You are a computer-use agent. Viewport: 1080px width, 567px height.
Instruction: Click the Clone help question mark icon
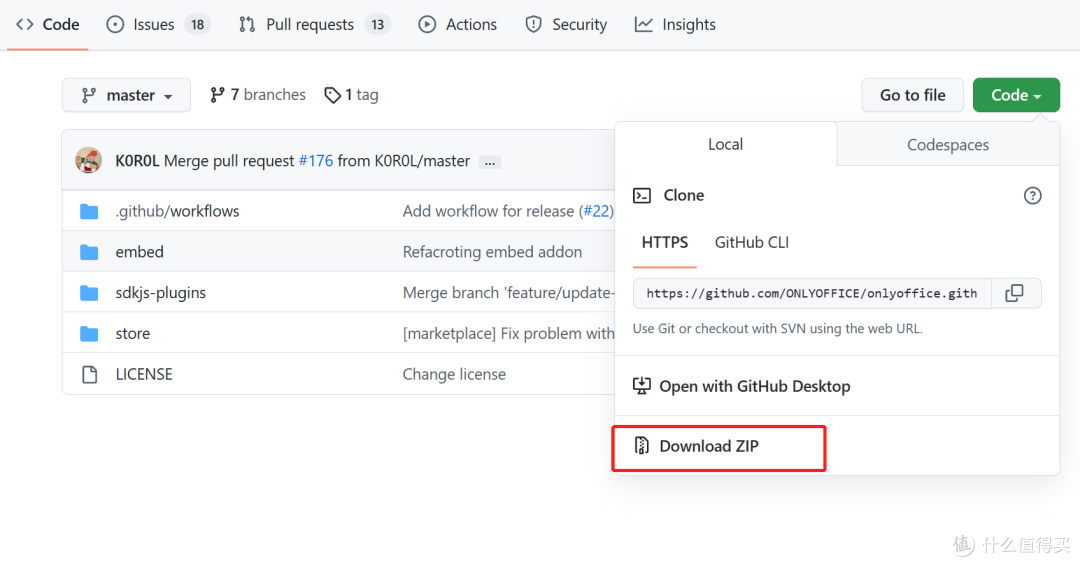1032,196
